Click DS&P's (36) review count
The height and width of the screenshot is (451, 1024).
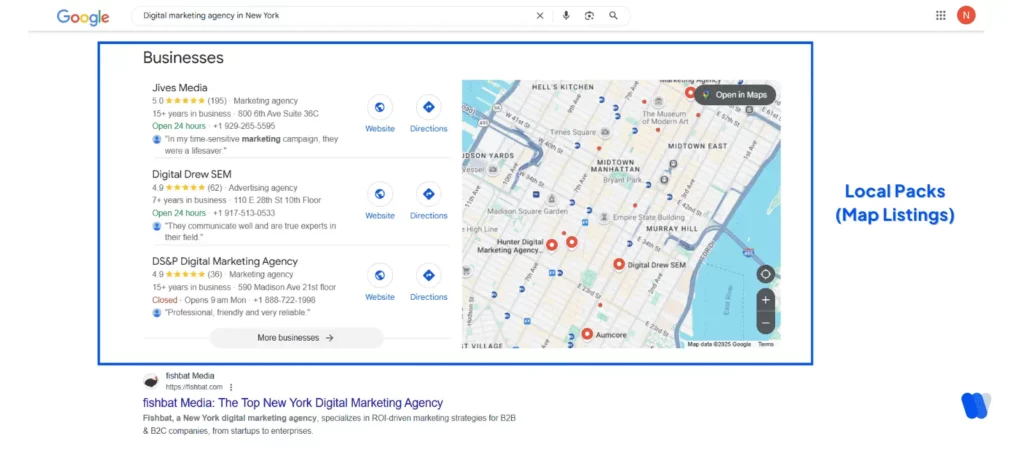coord(214,274)
